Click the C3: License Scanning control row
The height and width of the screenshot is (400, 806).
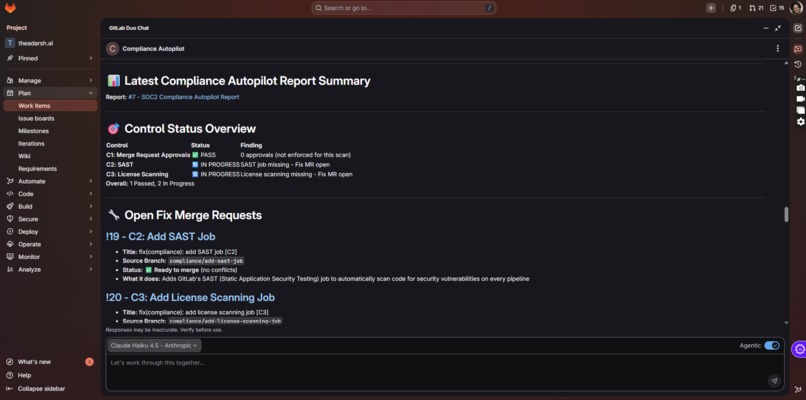[229, 174]
